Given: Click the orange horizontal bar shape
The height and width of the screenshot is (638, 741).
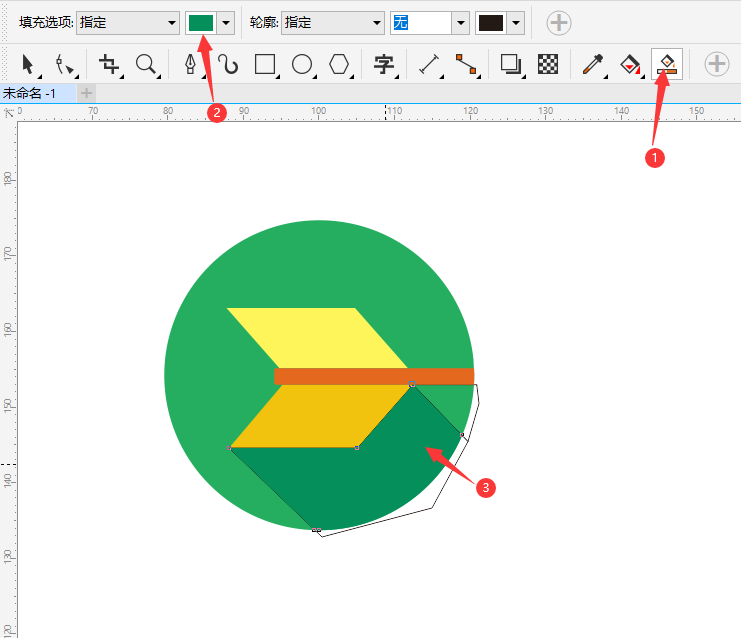Looking at the screenshot, I should (374, 377).
